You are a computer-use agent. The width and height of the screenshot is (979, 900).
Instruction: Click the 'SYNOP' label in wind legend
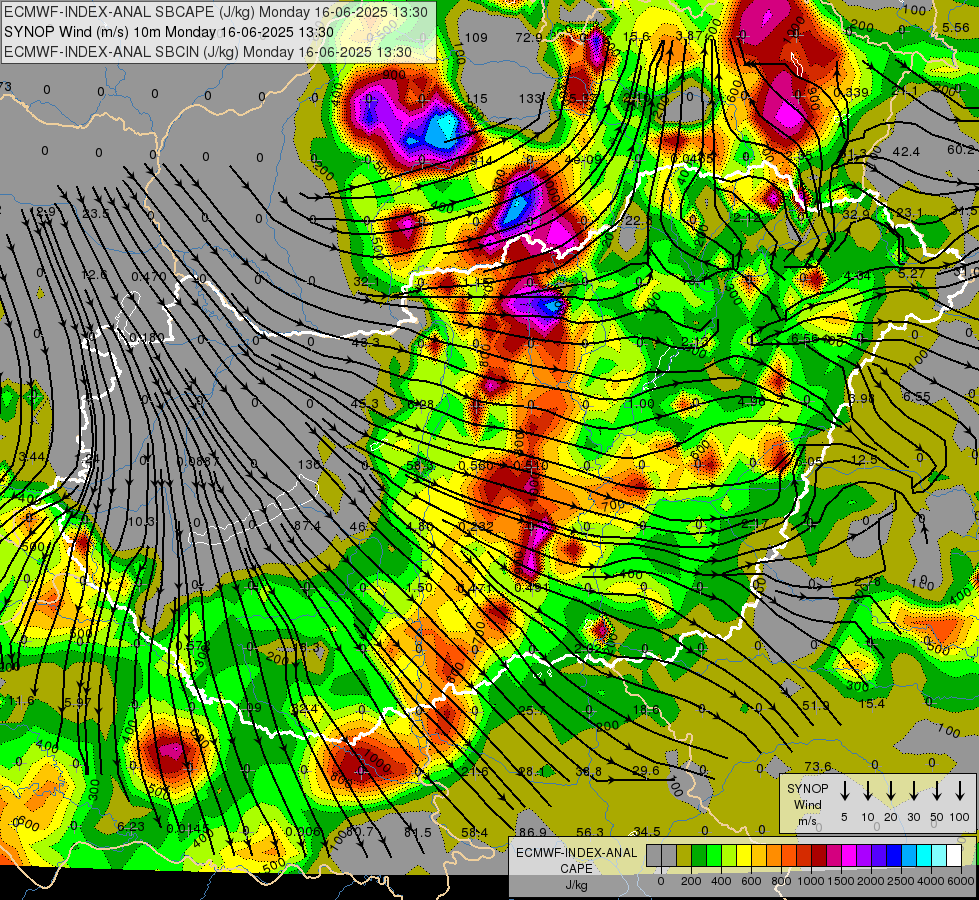(x=807, y=789)
